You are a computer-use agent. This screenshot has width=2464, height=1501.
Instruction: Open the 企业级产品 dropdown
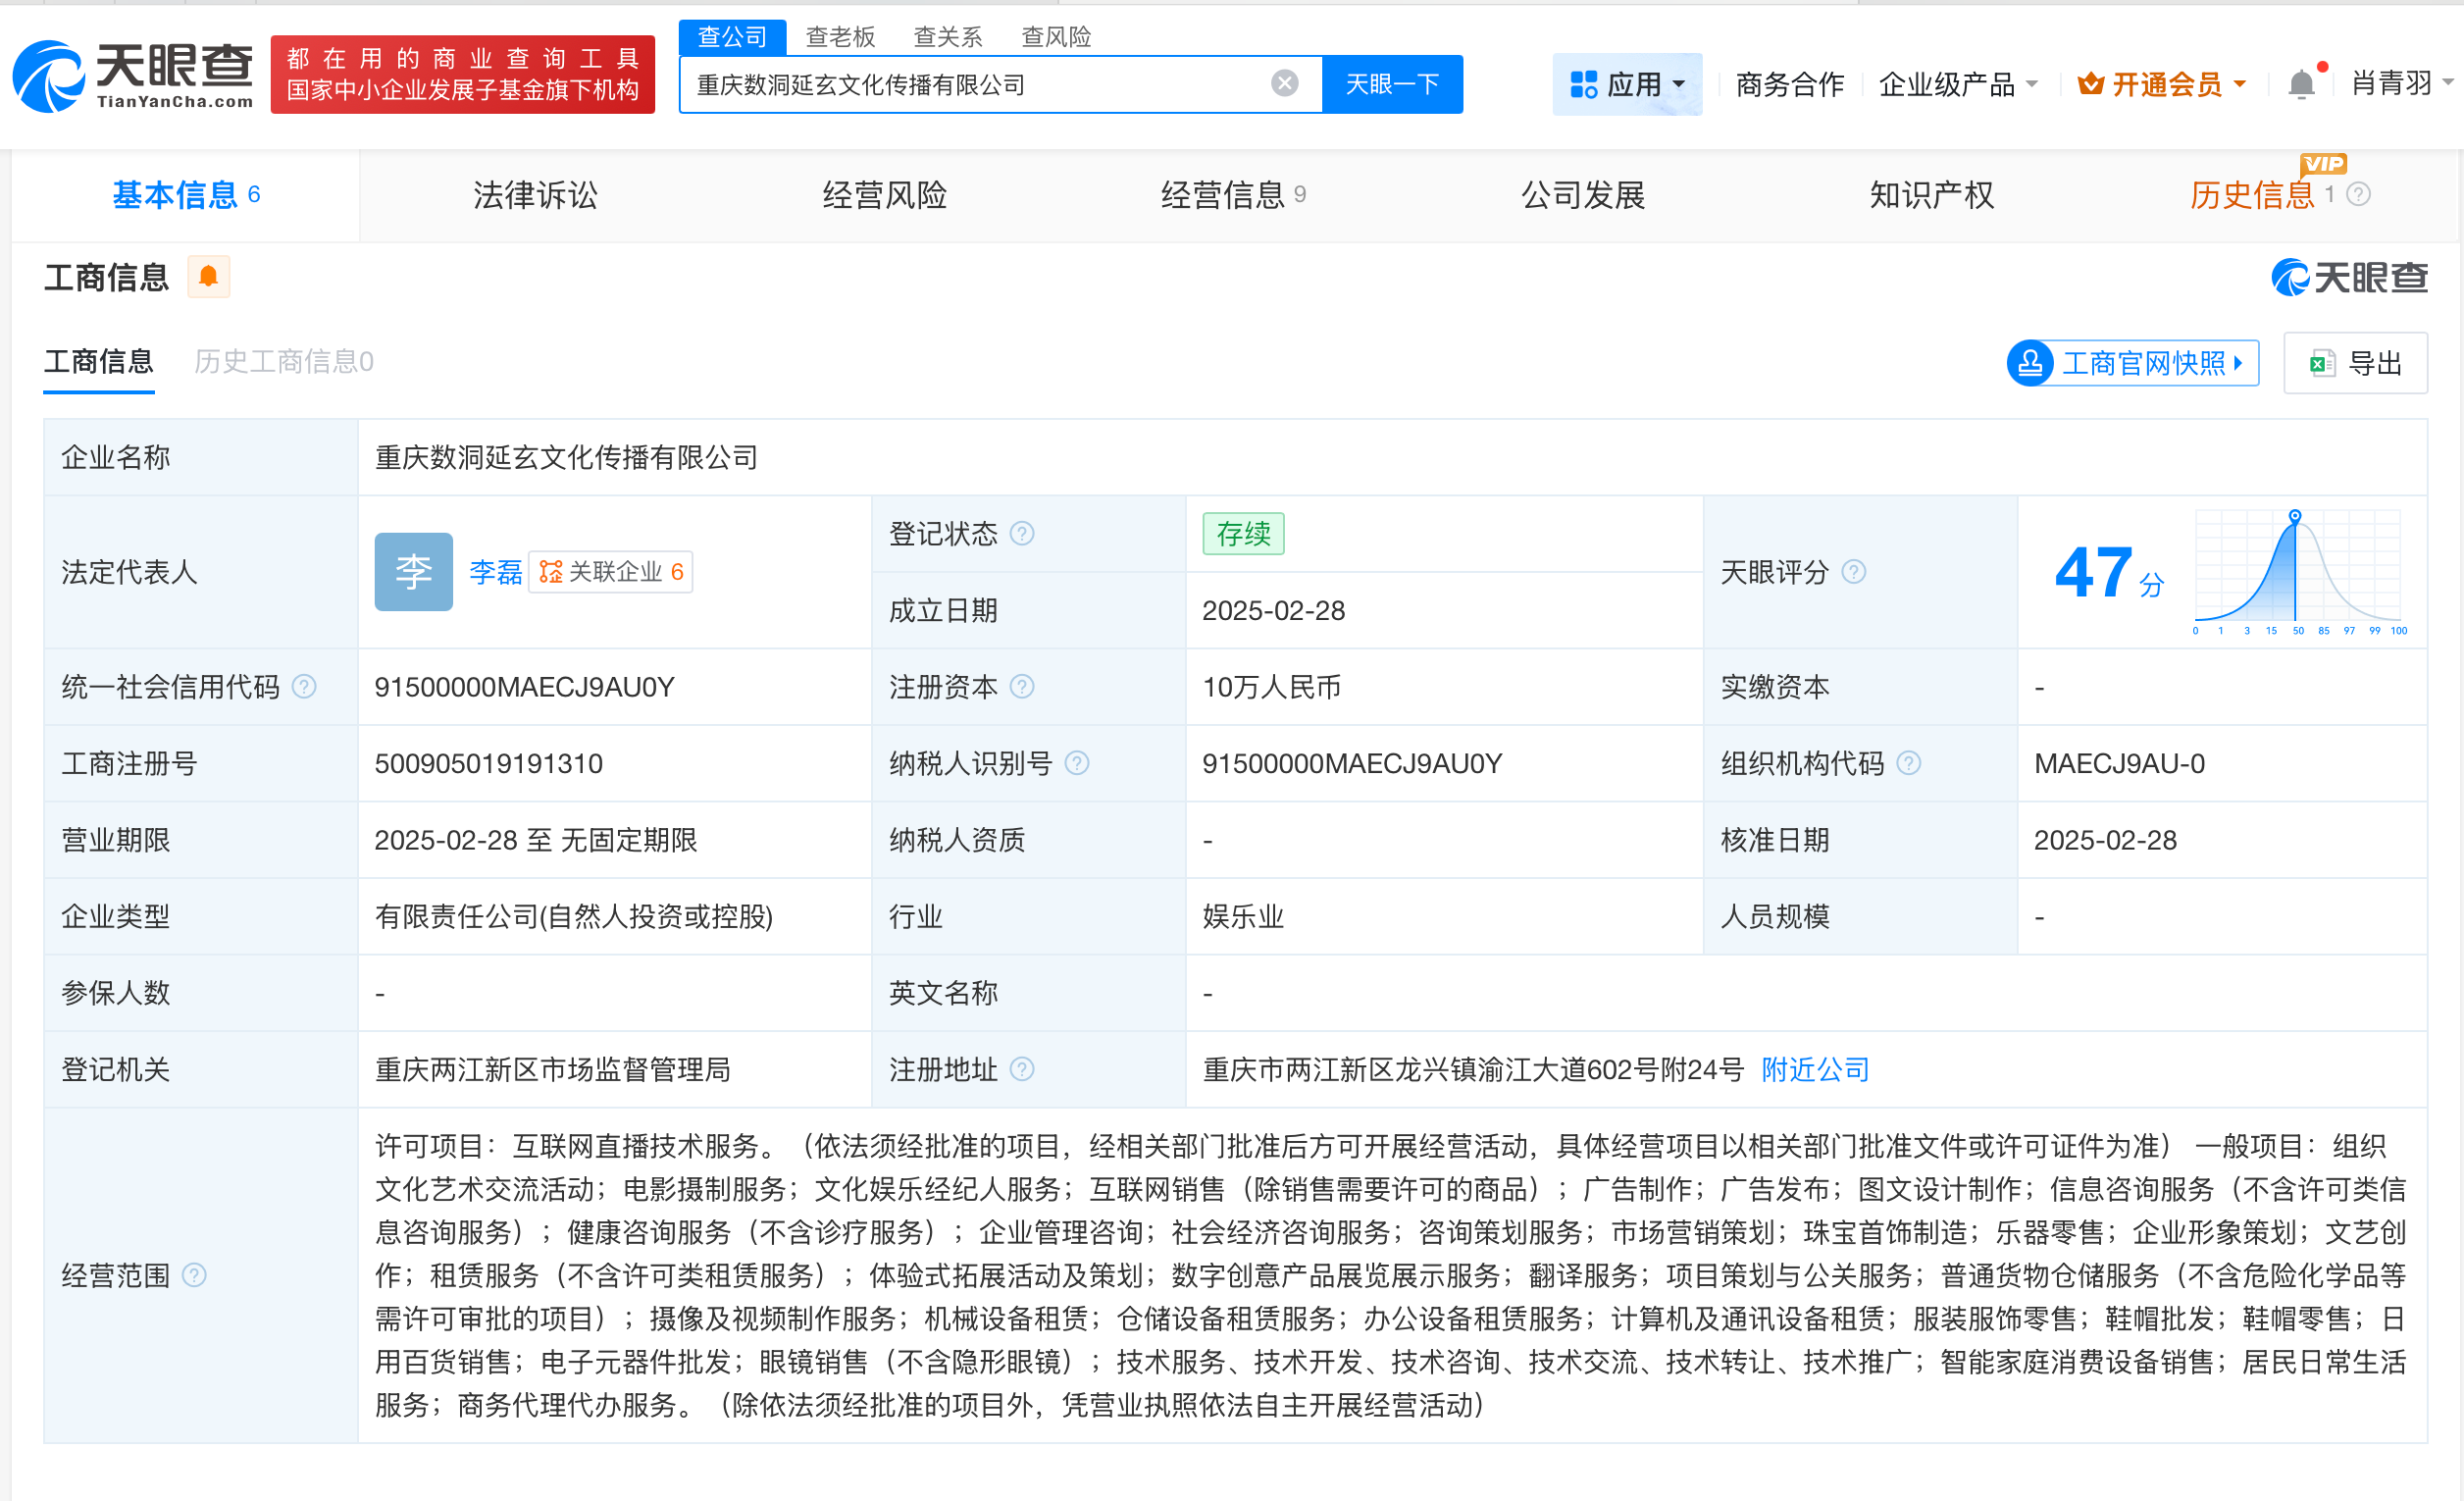(x=1956, y=83)
